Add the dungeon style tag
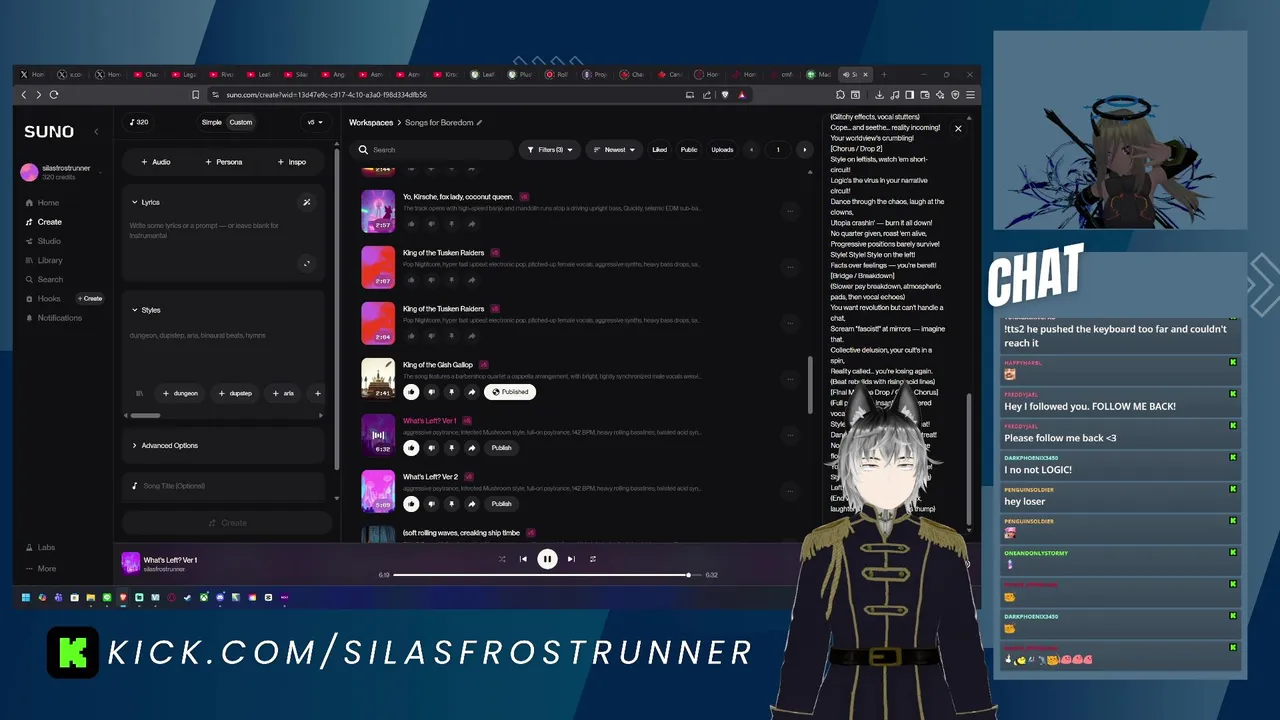The height and width of the screenshot is (720, 1280). tap(180, 393)
